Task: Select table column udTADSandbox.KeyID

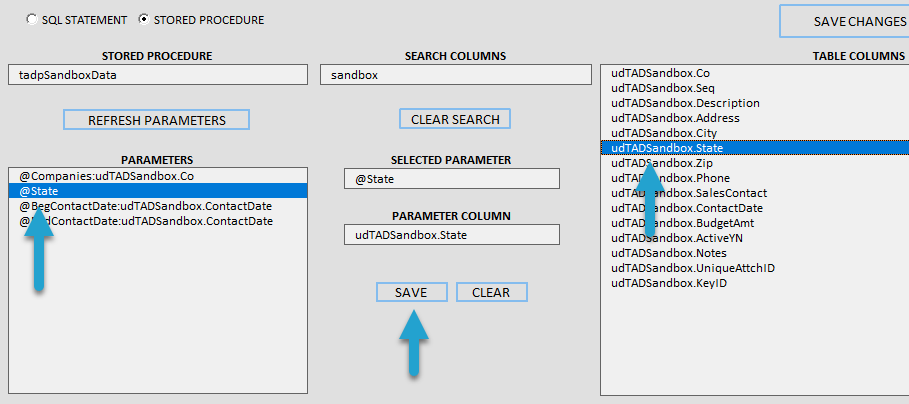Action: point(755,283)
